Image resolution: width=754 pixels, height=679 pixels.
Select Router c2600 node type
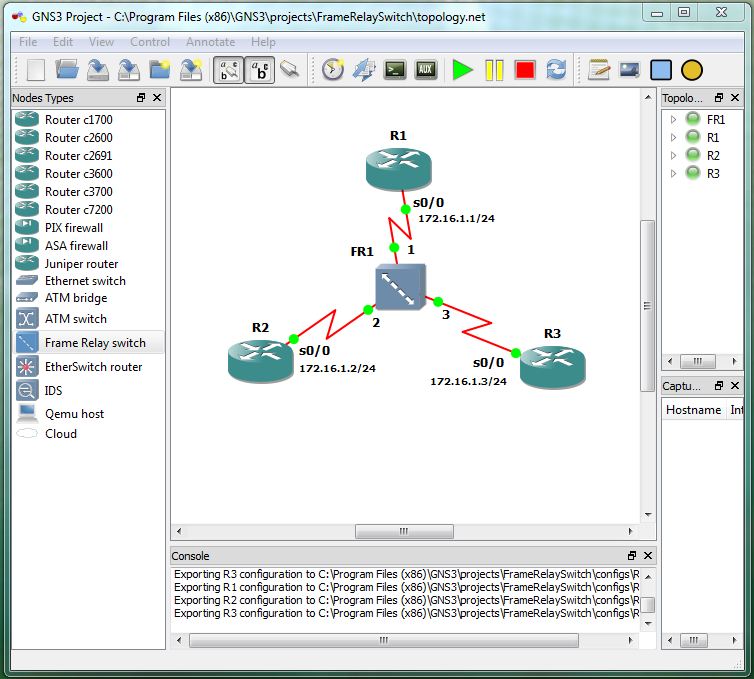pyautogui.click(x=88, y=138)
